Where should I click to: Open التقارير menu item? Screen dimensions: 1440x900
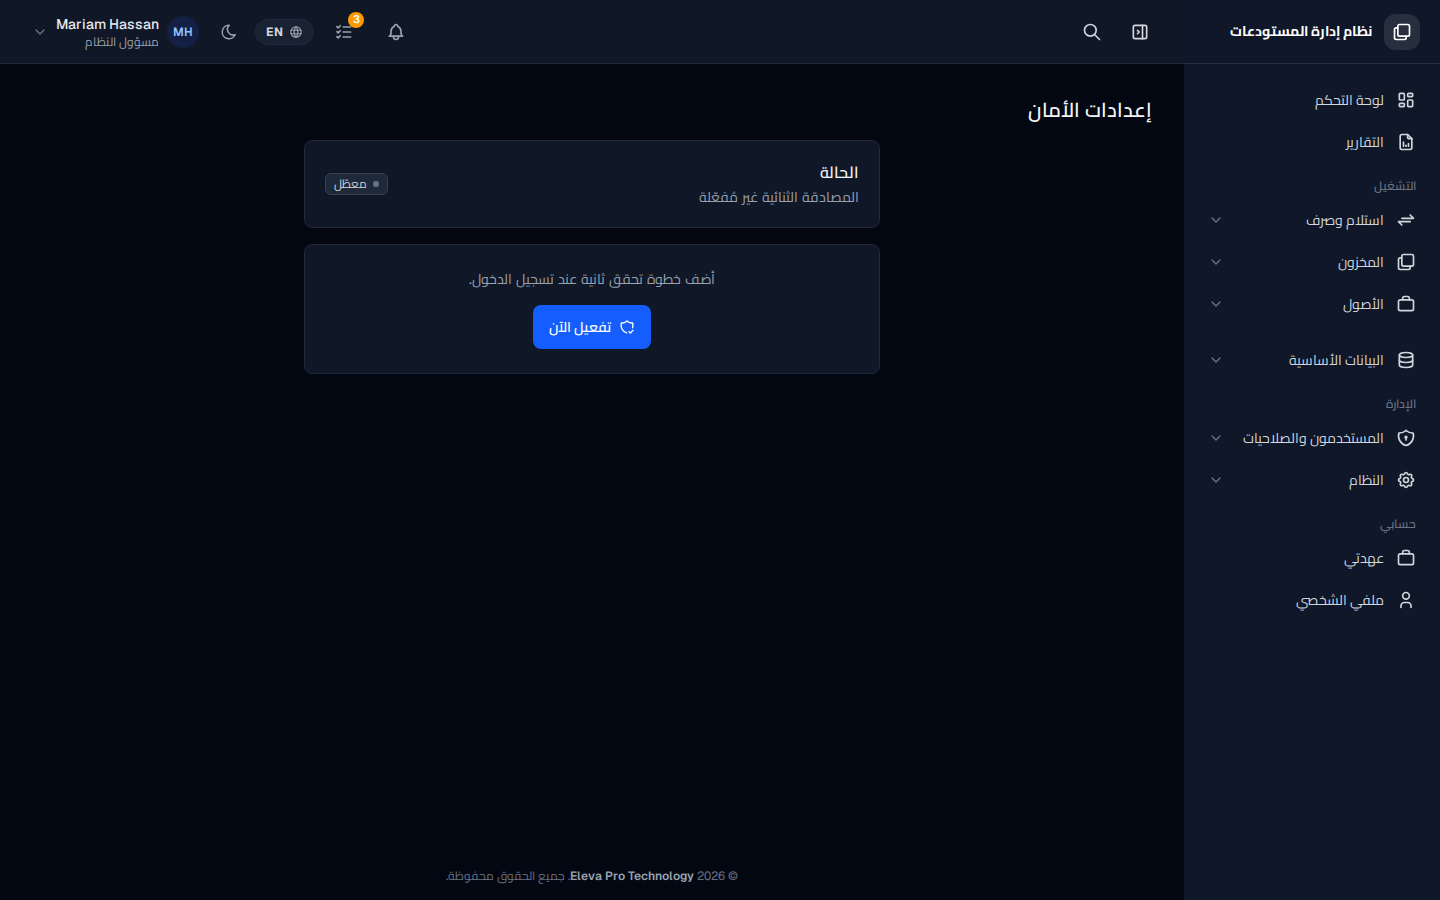click(1312, 142)
